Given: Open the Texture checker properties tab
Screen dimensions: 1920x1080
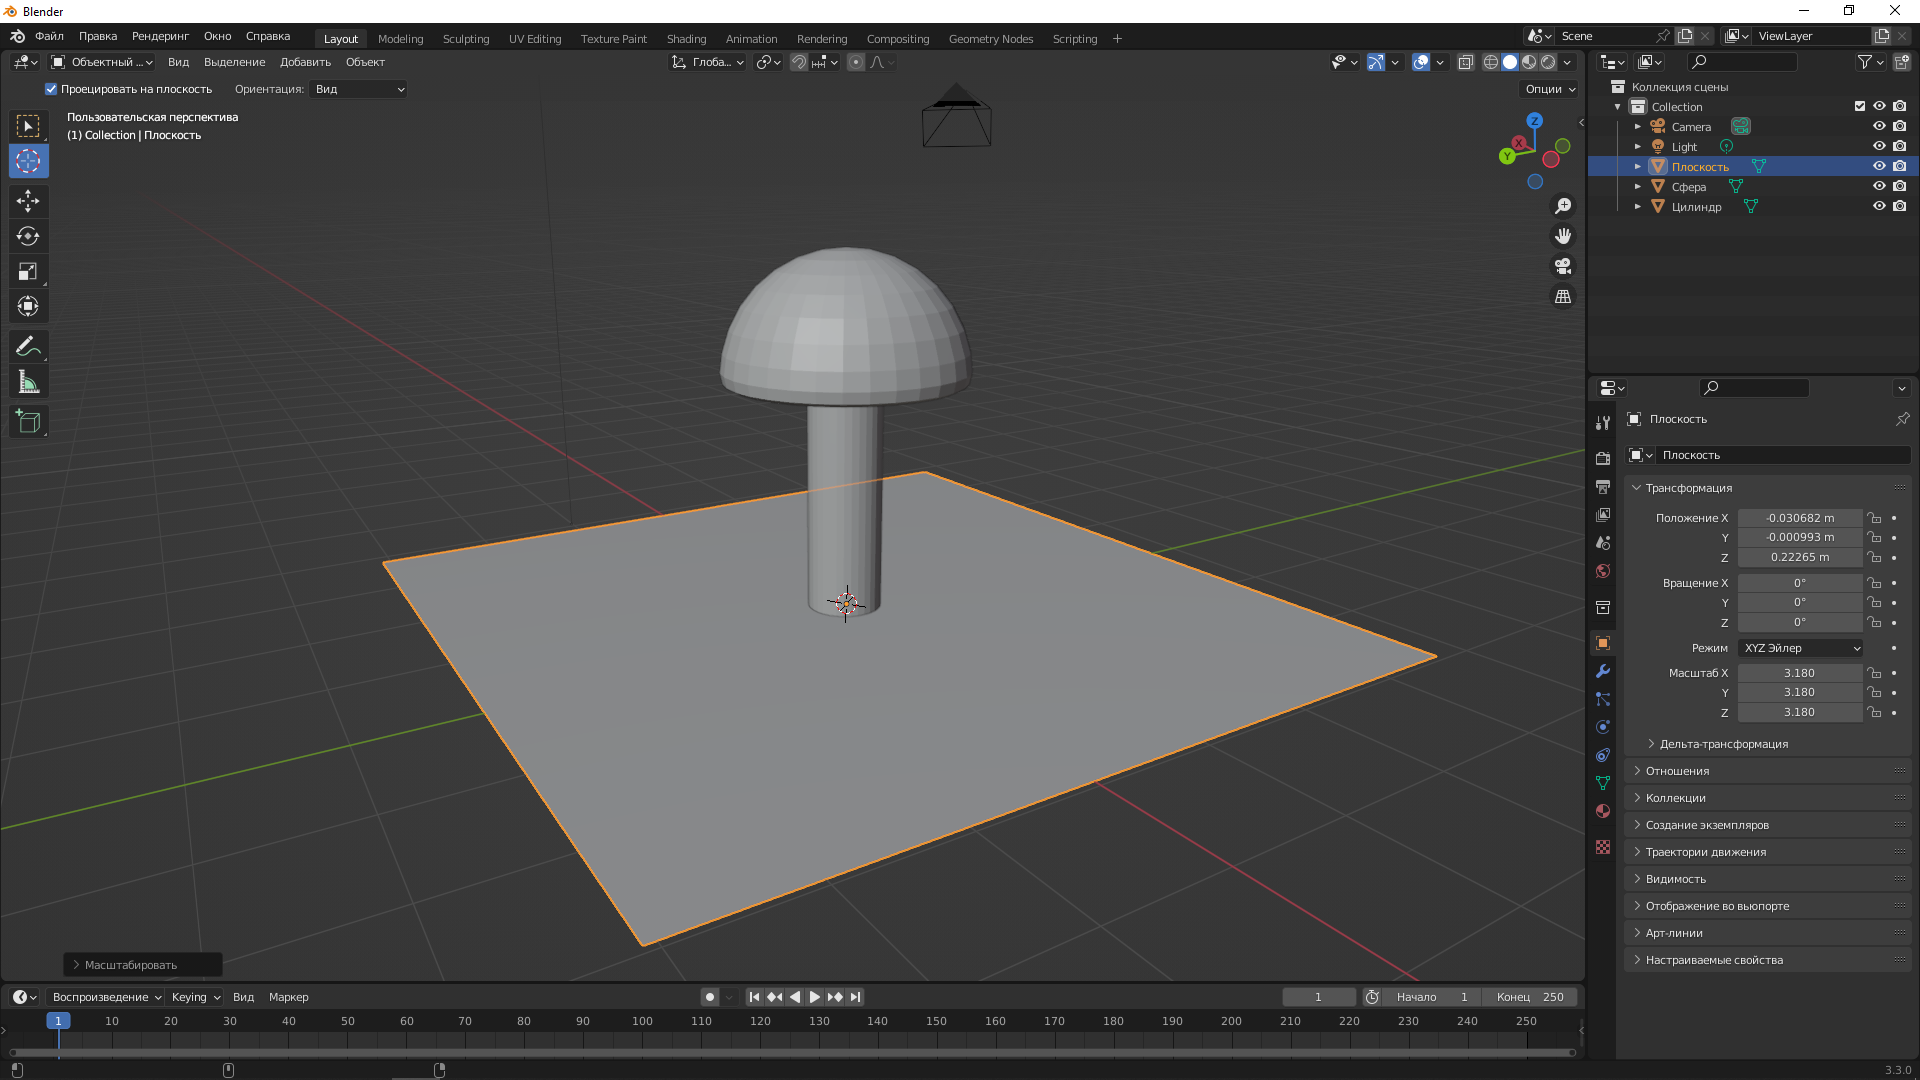Looking at the screenshot, I should pos(1603,847).
